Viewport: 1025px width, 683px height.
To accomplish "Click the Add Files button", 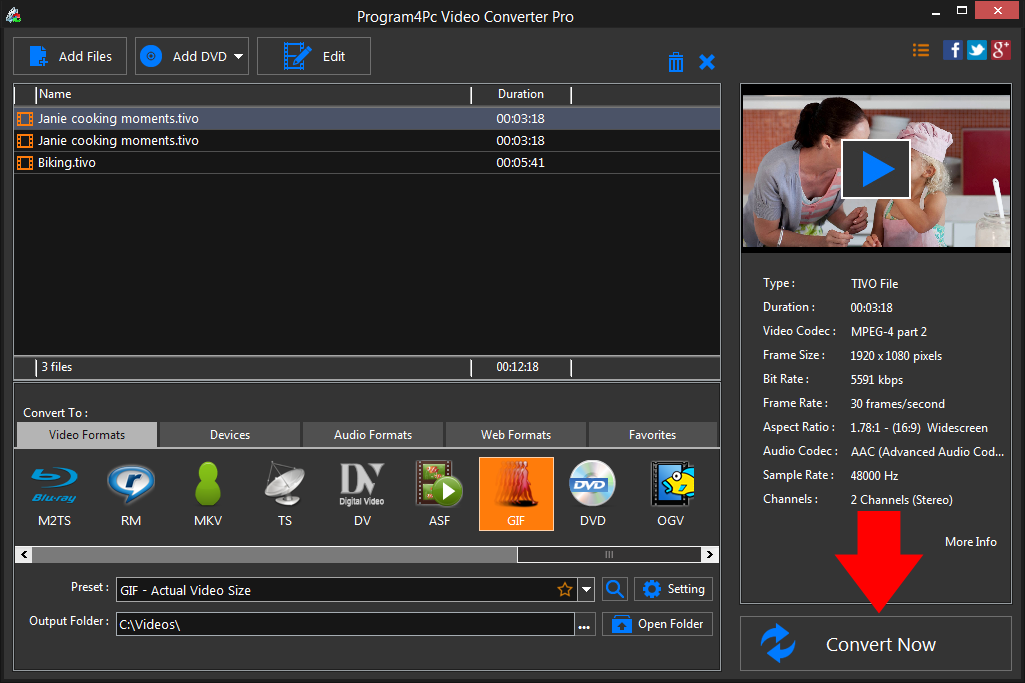I will 70,56.
